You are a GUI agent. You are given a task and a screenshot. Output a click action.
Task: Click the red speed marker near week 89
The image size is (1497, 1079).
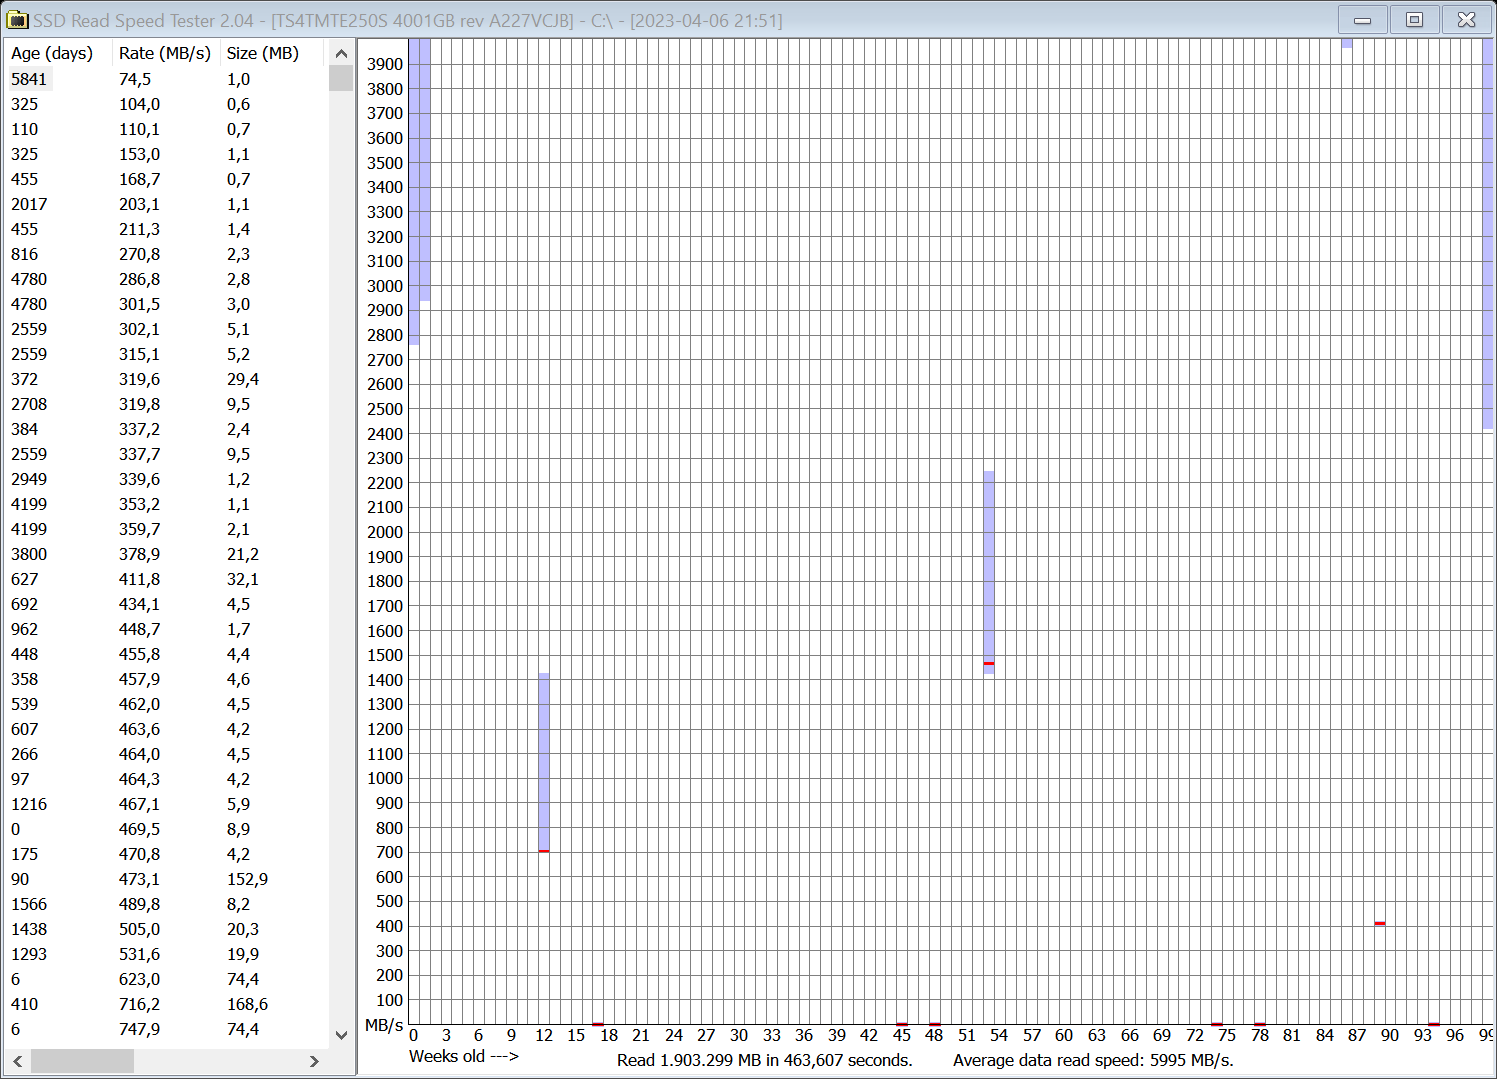tap(1380, 923)
